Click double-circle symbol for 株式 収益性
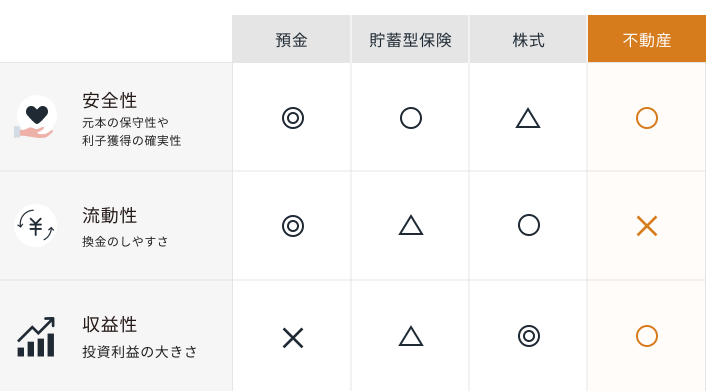This screenshot has height=391, width=710. coord(529,336)
